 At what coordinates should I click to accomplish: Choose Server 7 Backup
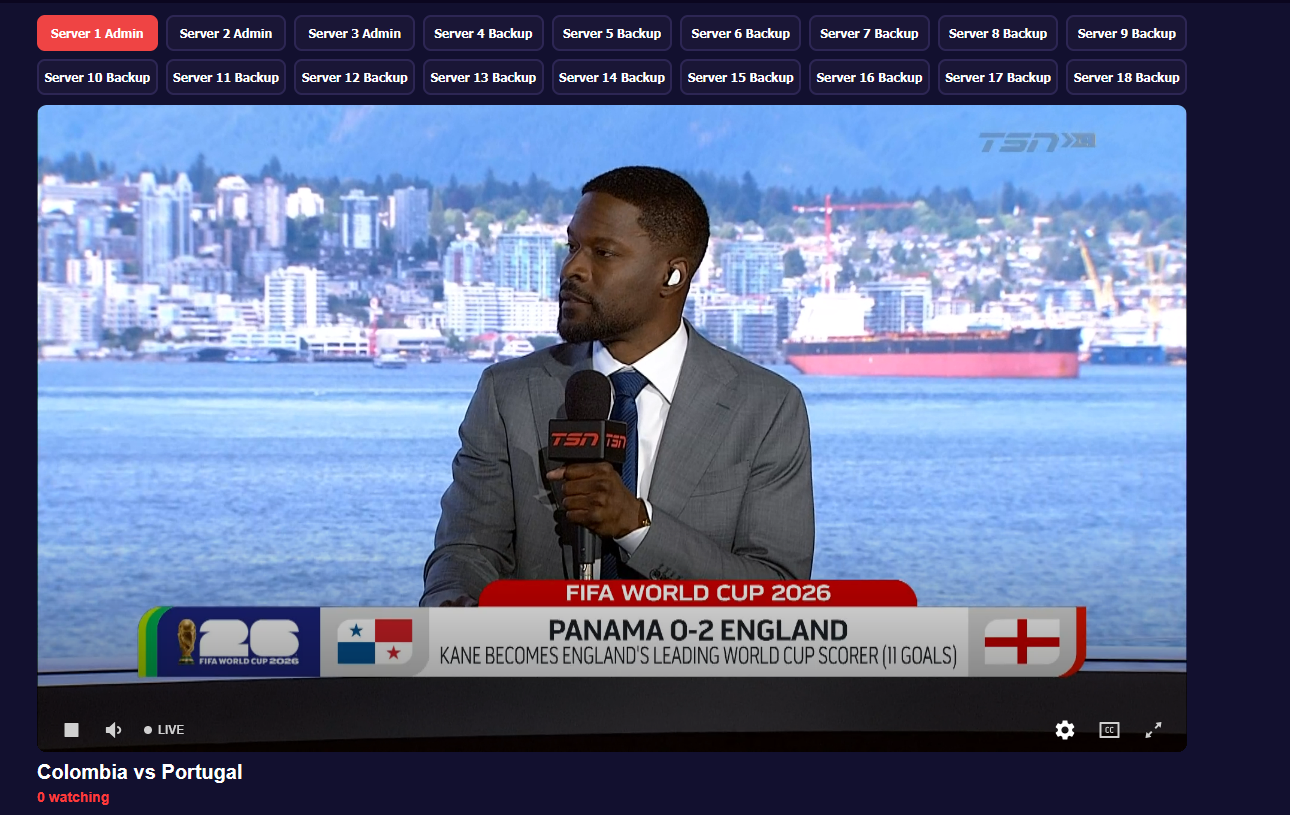point(869,33)
